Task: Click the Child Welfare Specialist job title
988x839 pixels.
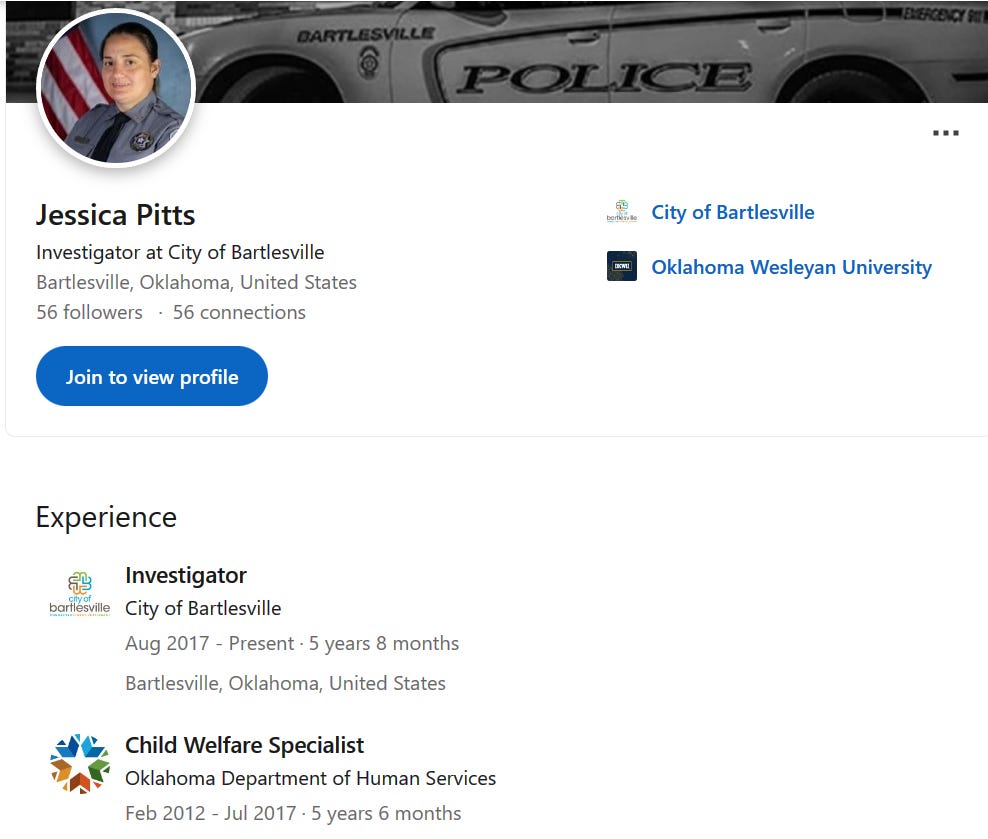Action: [x=244, y=745]
